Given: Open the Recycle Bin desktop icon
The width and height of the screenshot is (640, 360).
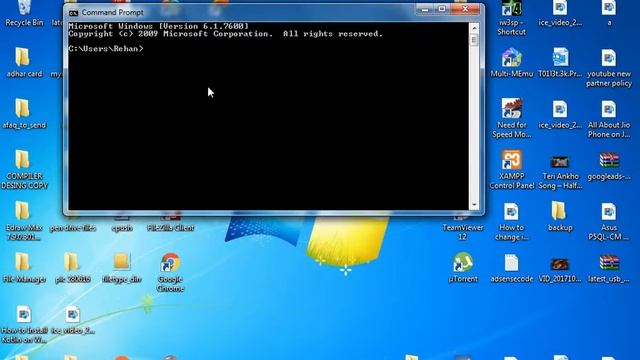Looking at the screenshot, I should 24,13.
